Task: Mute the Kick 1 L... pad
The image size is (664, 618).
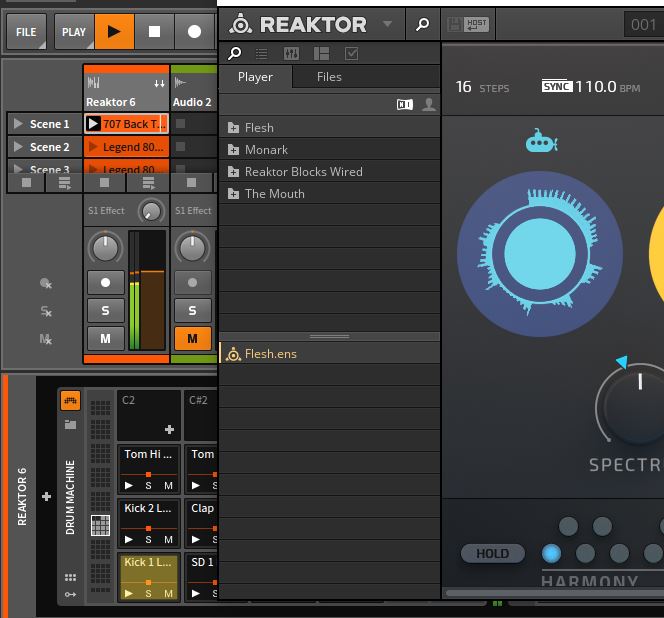Action: (169, 594)
